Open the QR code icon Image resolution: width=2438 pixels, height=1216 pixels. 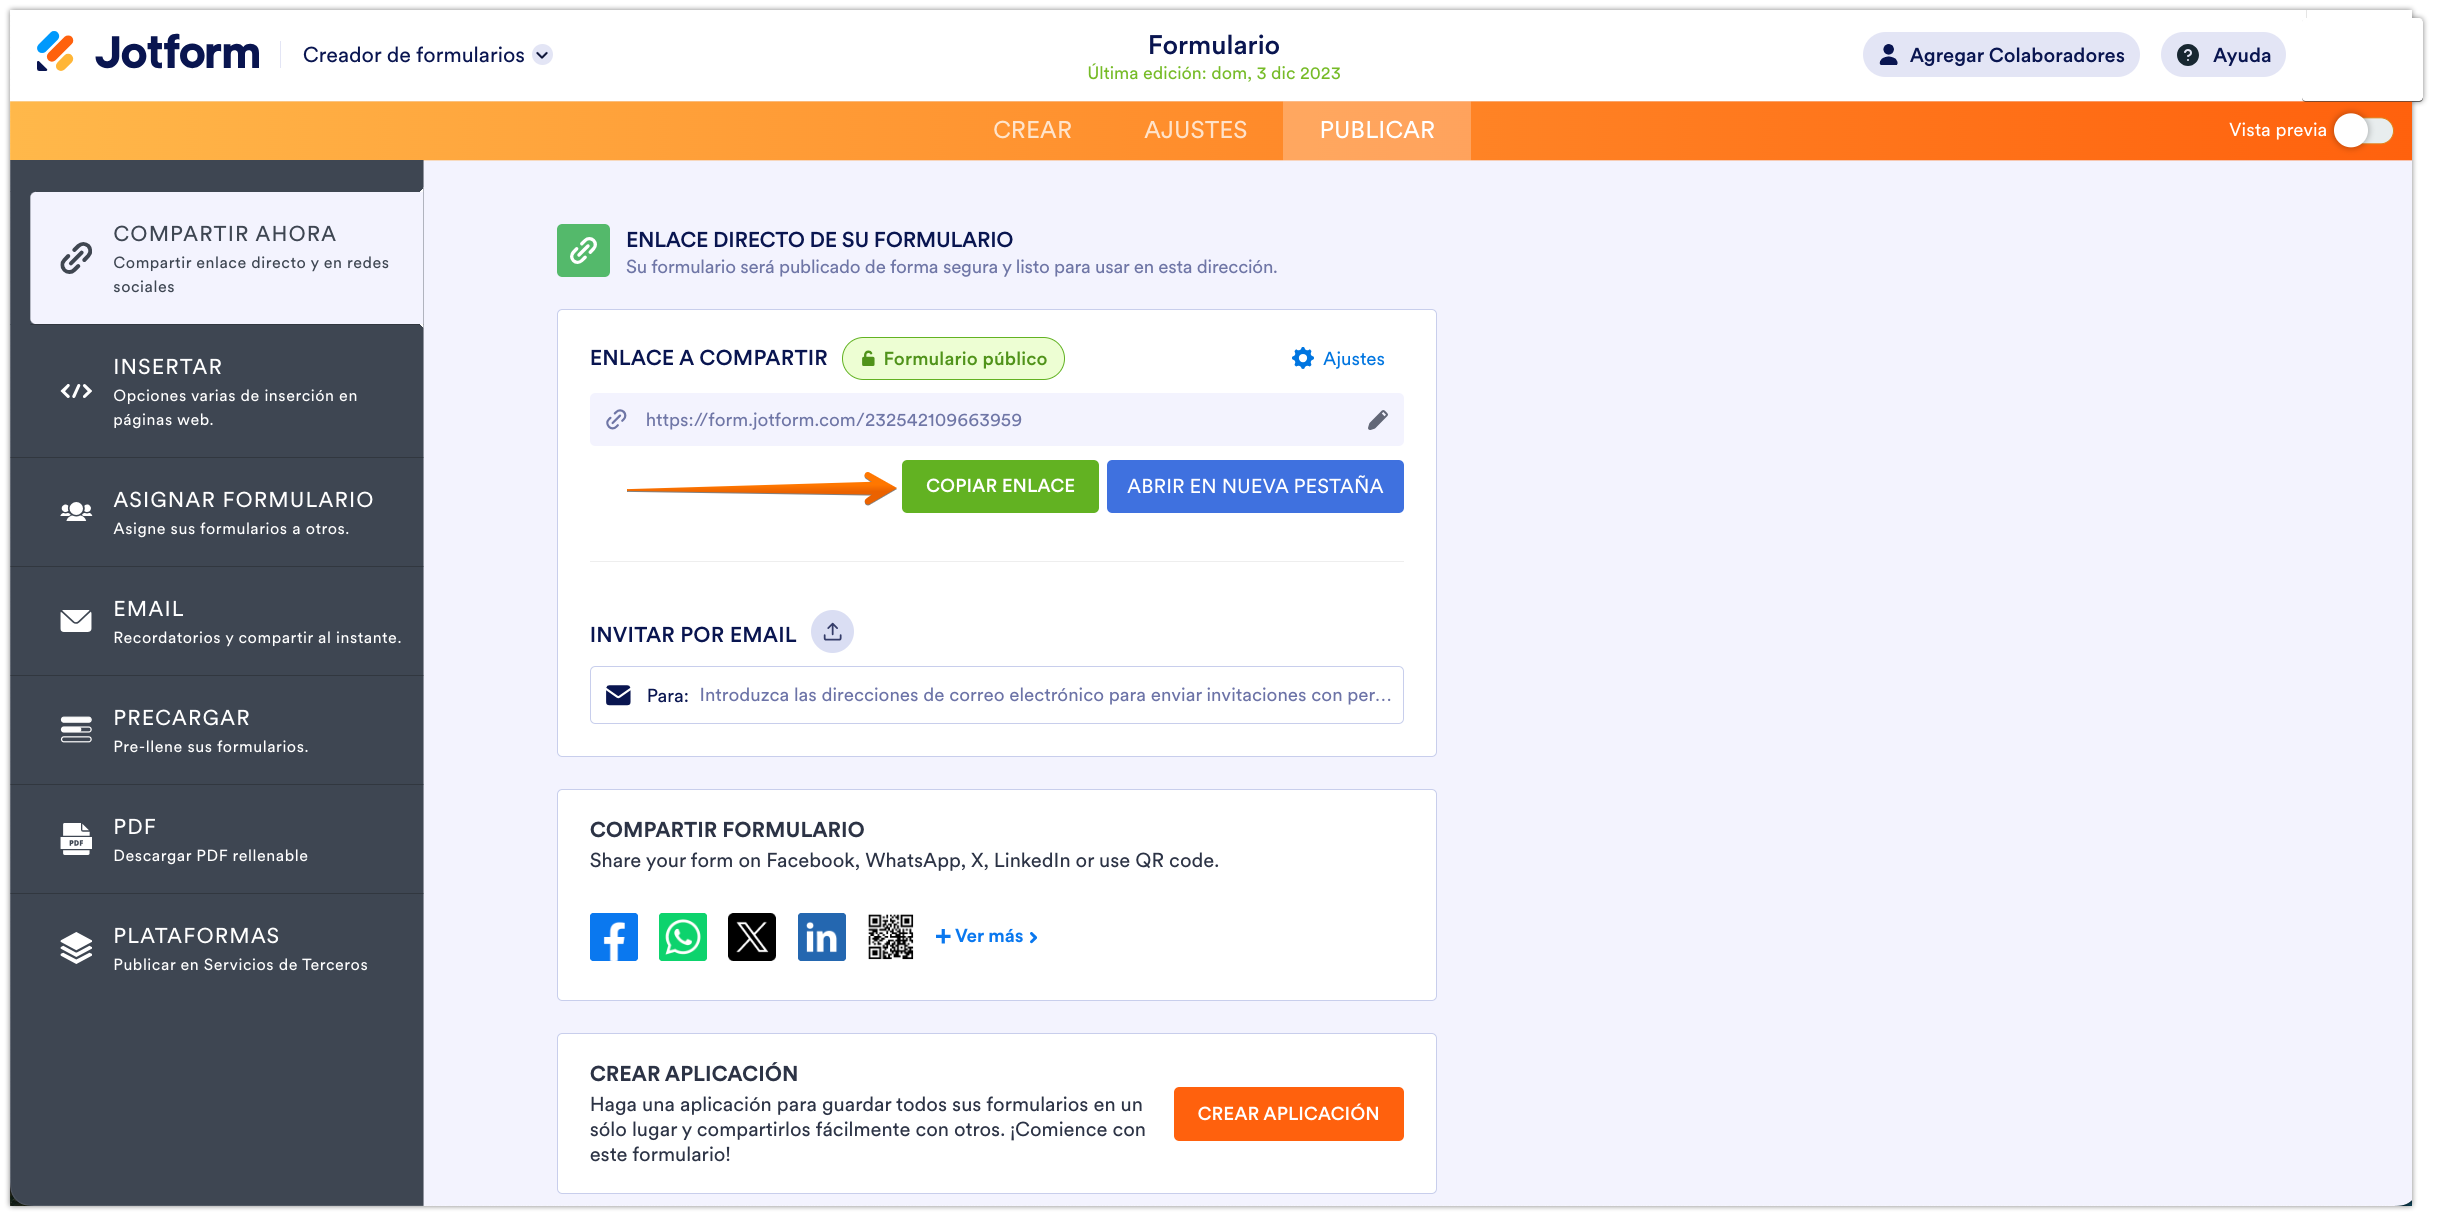click(890, 937)
